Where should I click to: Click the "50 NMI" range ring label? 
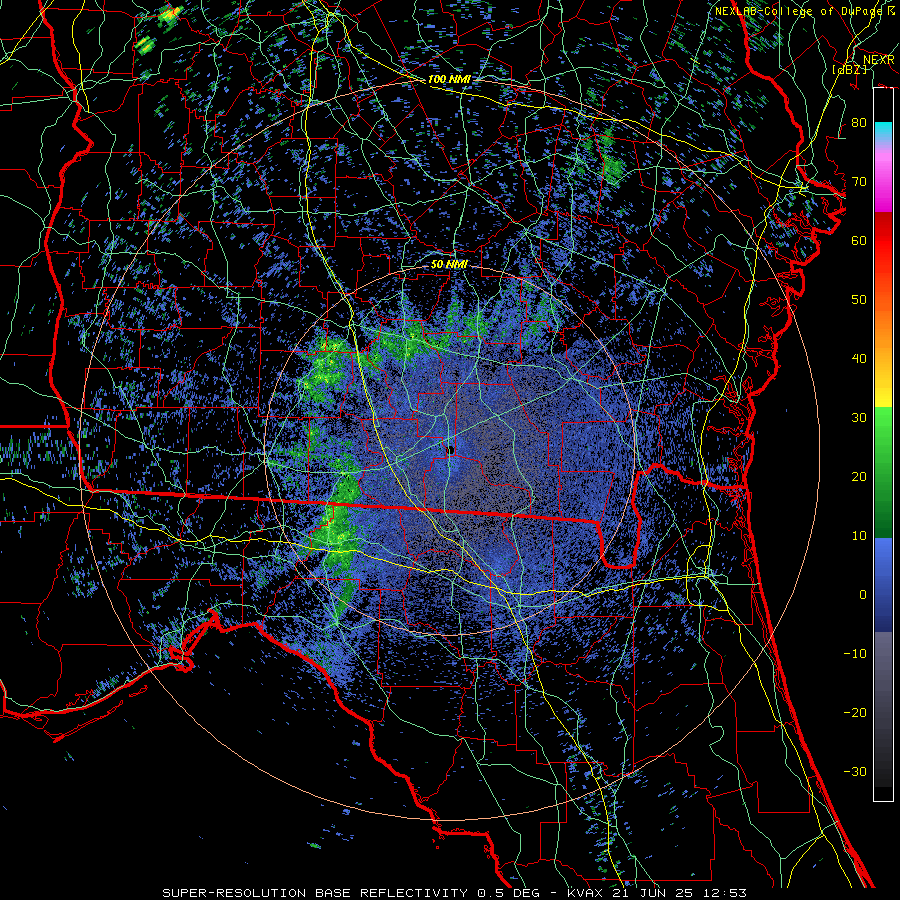449,265
